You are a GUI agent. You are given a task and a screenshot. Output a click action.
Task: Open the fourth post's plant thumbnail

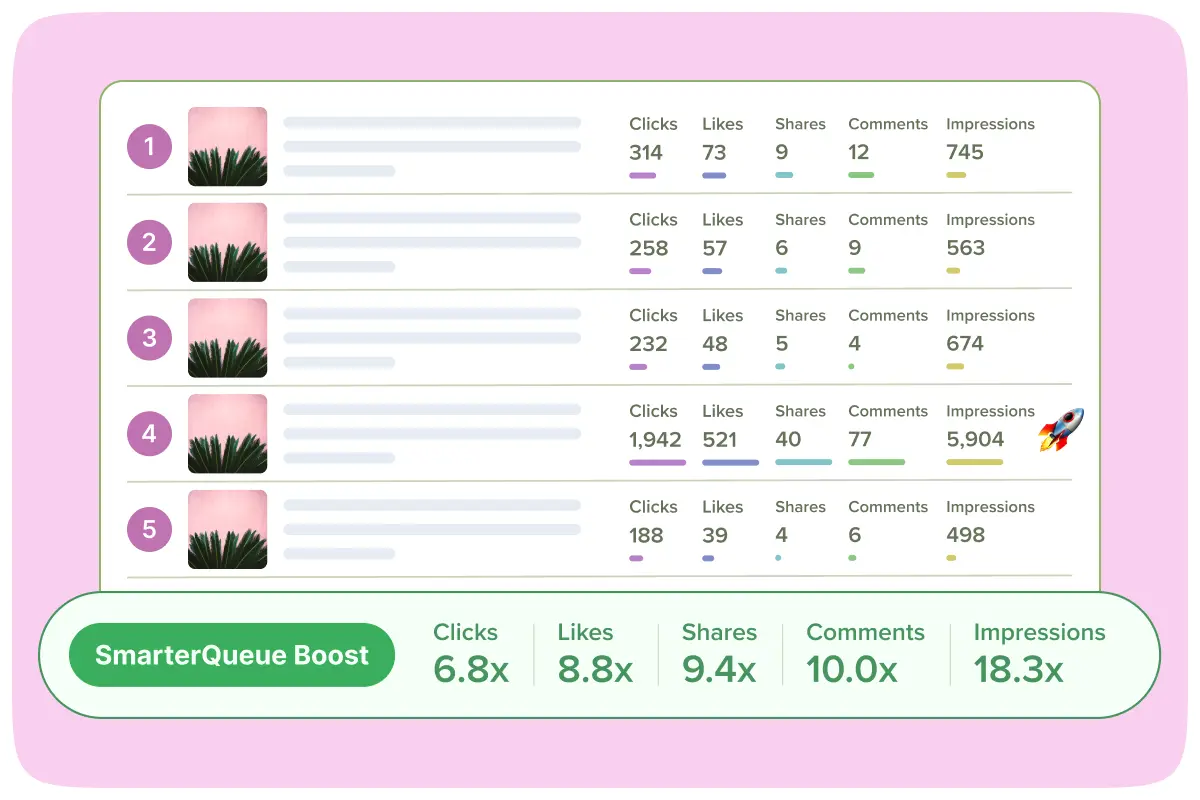point(227,434)
